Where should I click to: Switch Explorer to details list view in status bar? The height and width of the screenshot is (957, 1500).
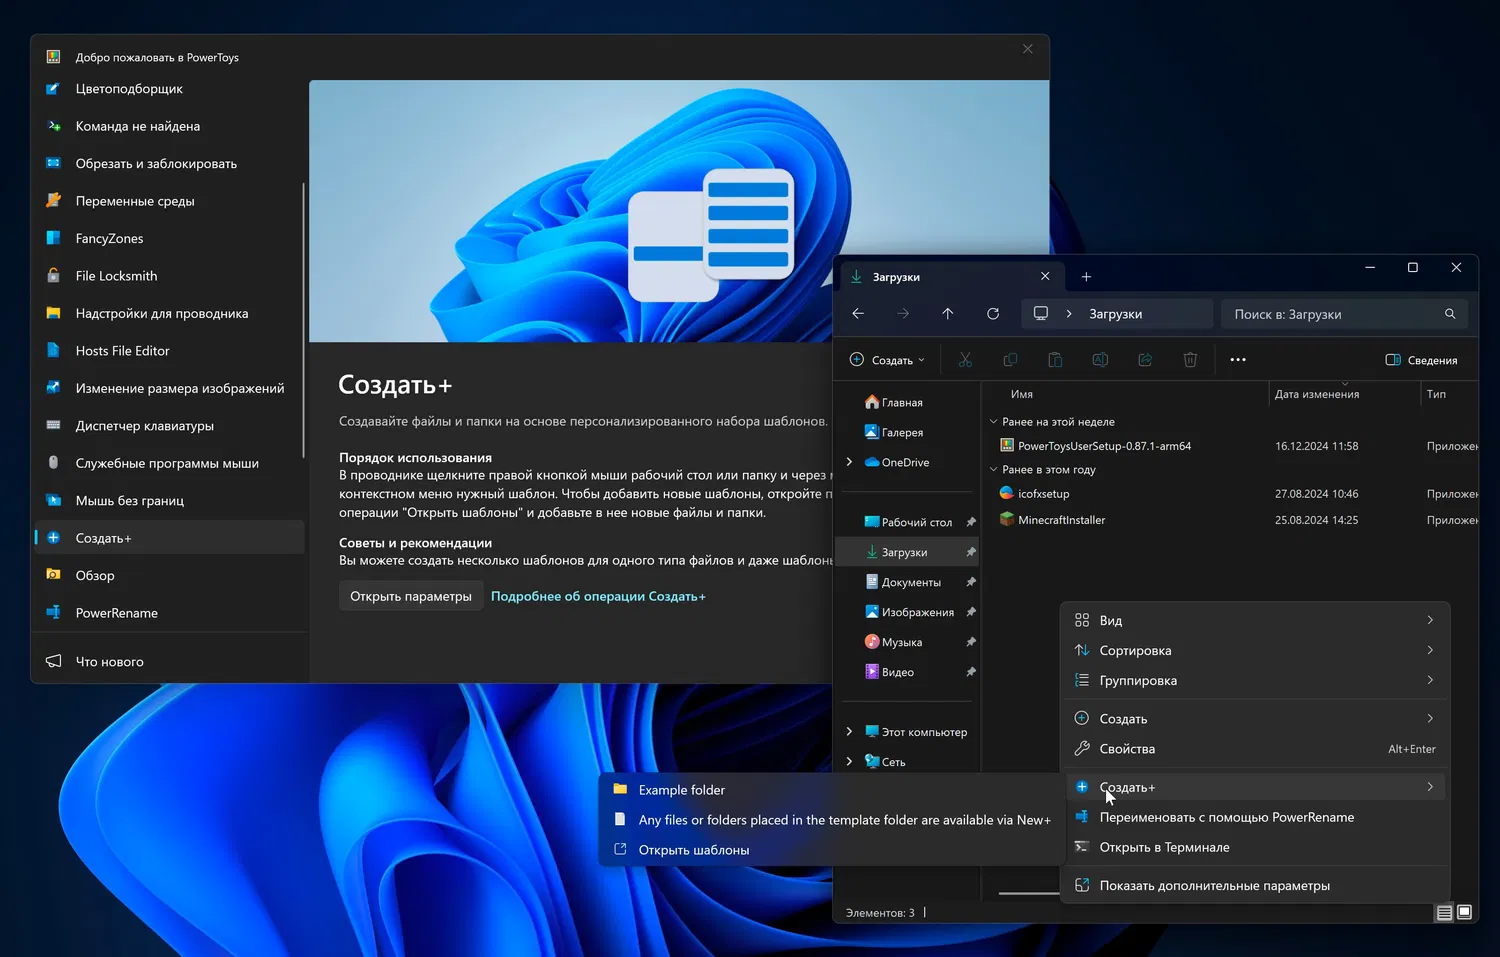click(1444, 912)
